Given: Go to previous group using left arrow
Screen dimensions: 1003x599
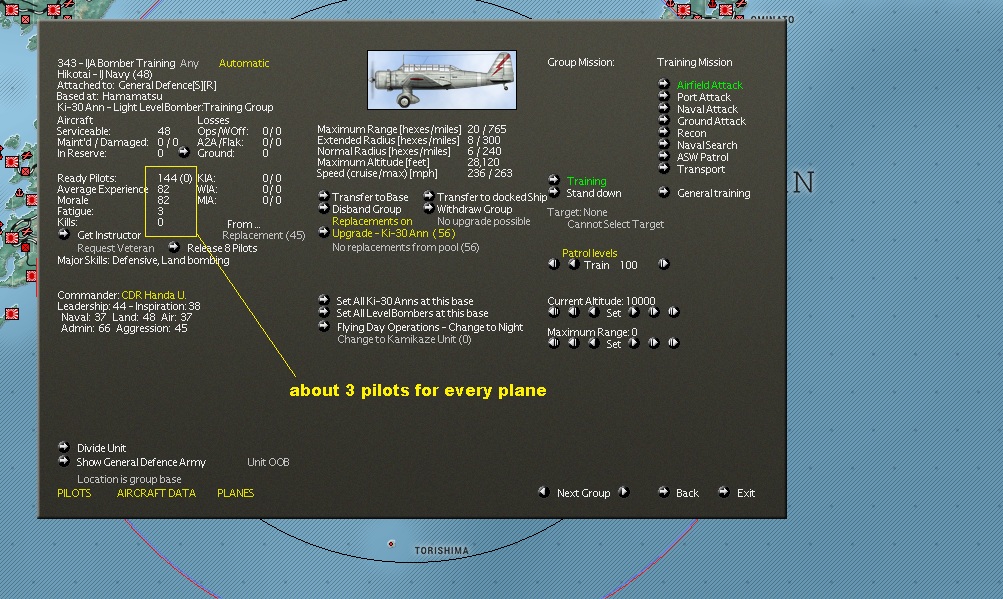Looking at the screenshot, I should (x=544, y=491).
